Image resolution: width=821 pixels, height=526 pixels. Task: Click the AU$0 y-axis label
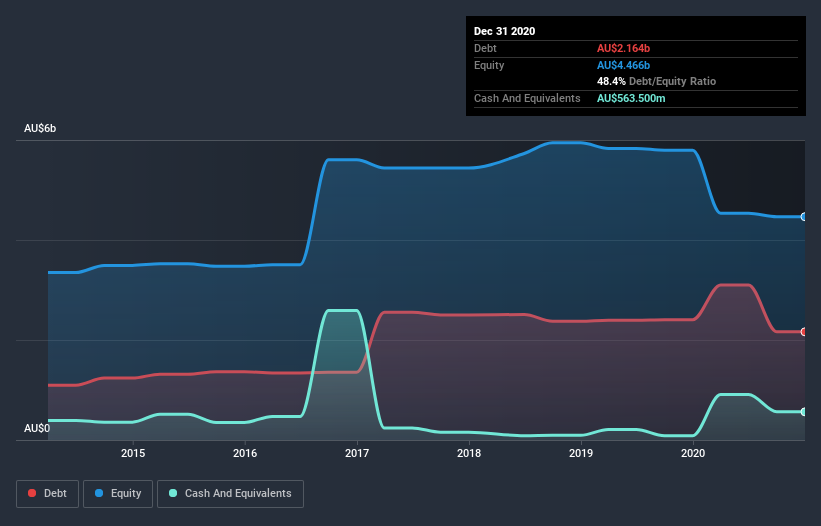click(37, 428)
